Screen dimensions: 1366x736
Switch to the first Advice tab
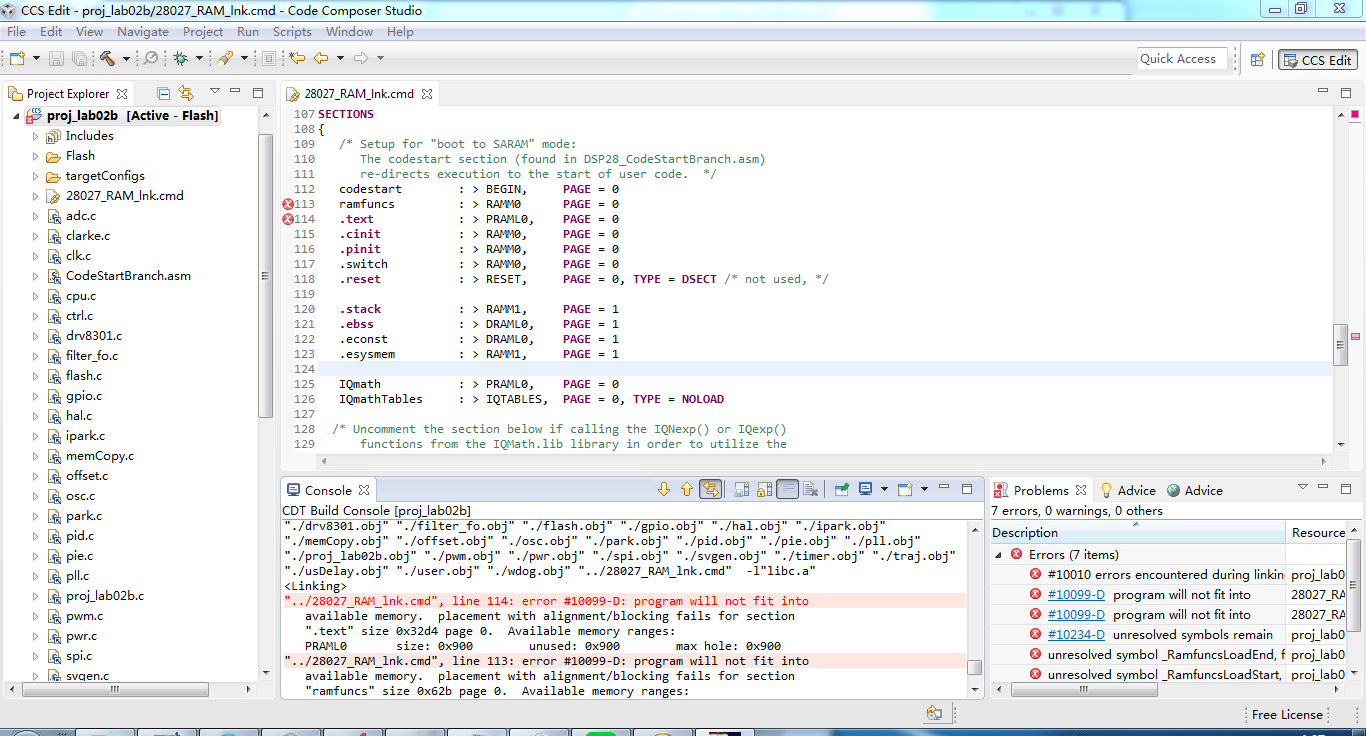click(x=1127, y=490)
